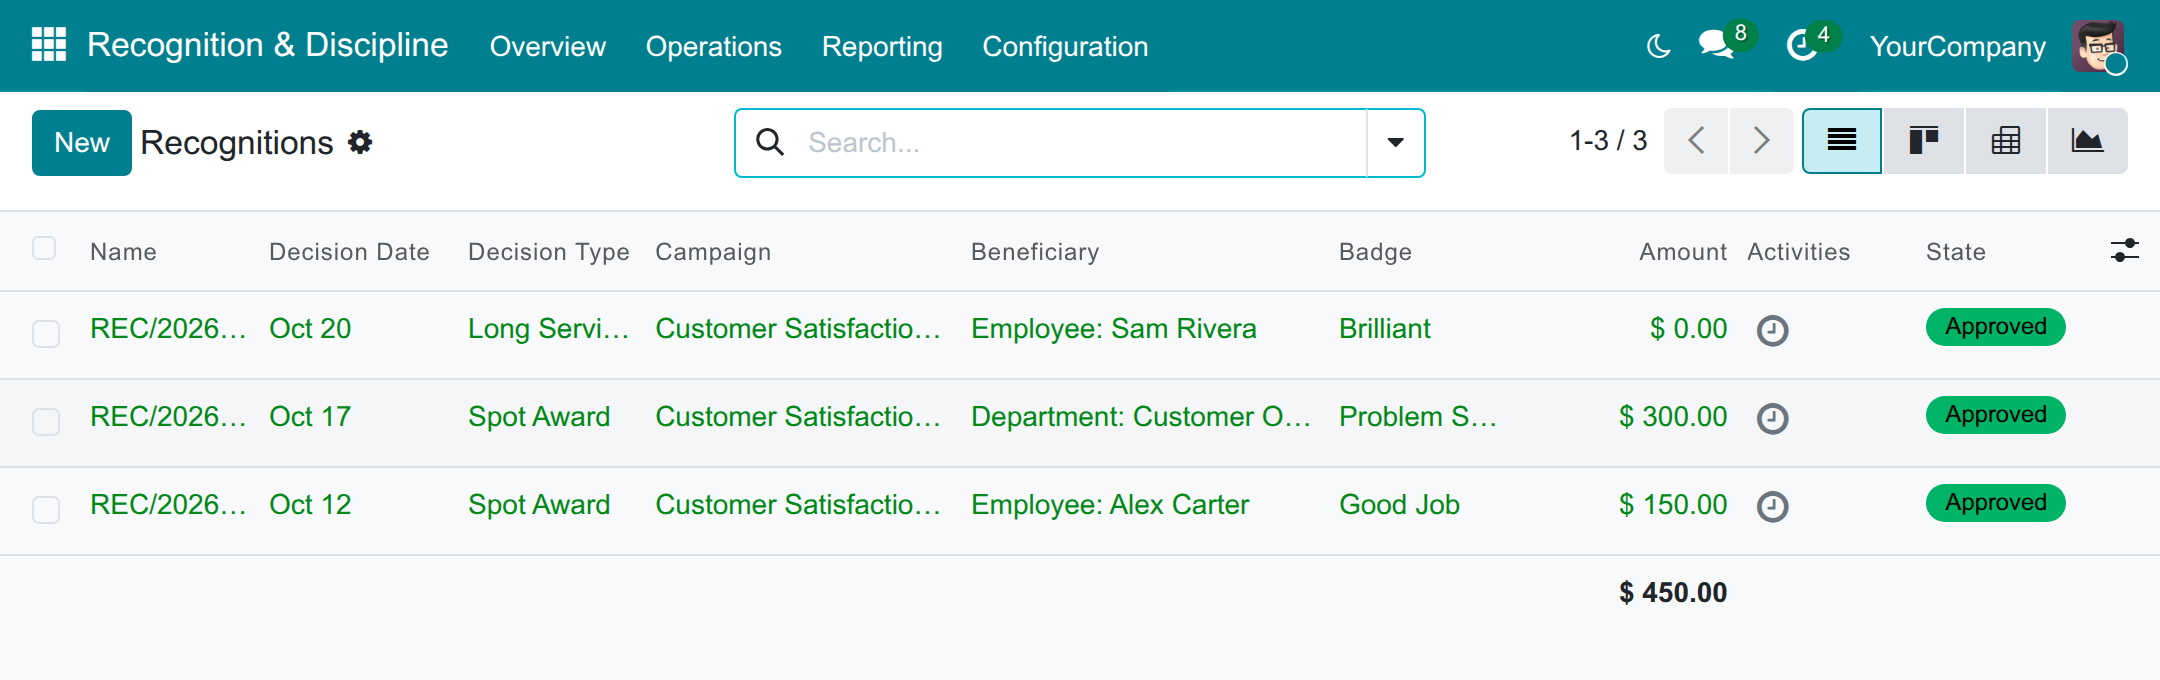Open the optional columns adjust settings
This screenshot has height=680, width=2160.
[2124, 250]
